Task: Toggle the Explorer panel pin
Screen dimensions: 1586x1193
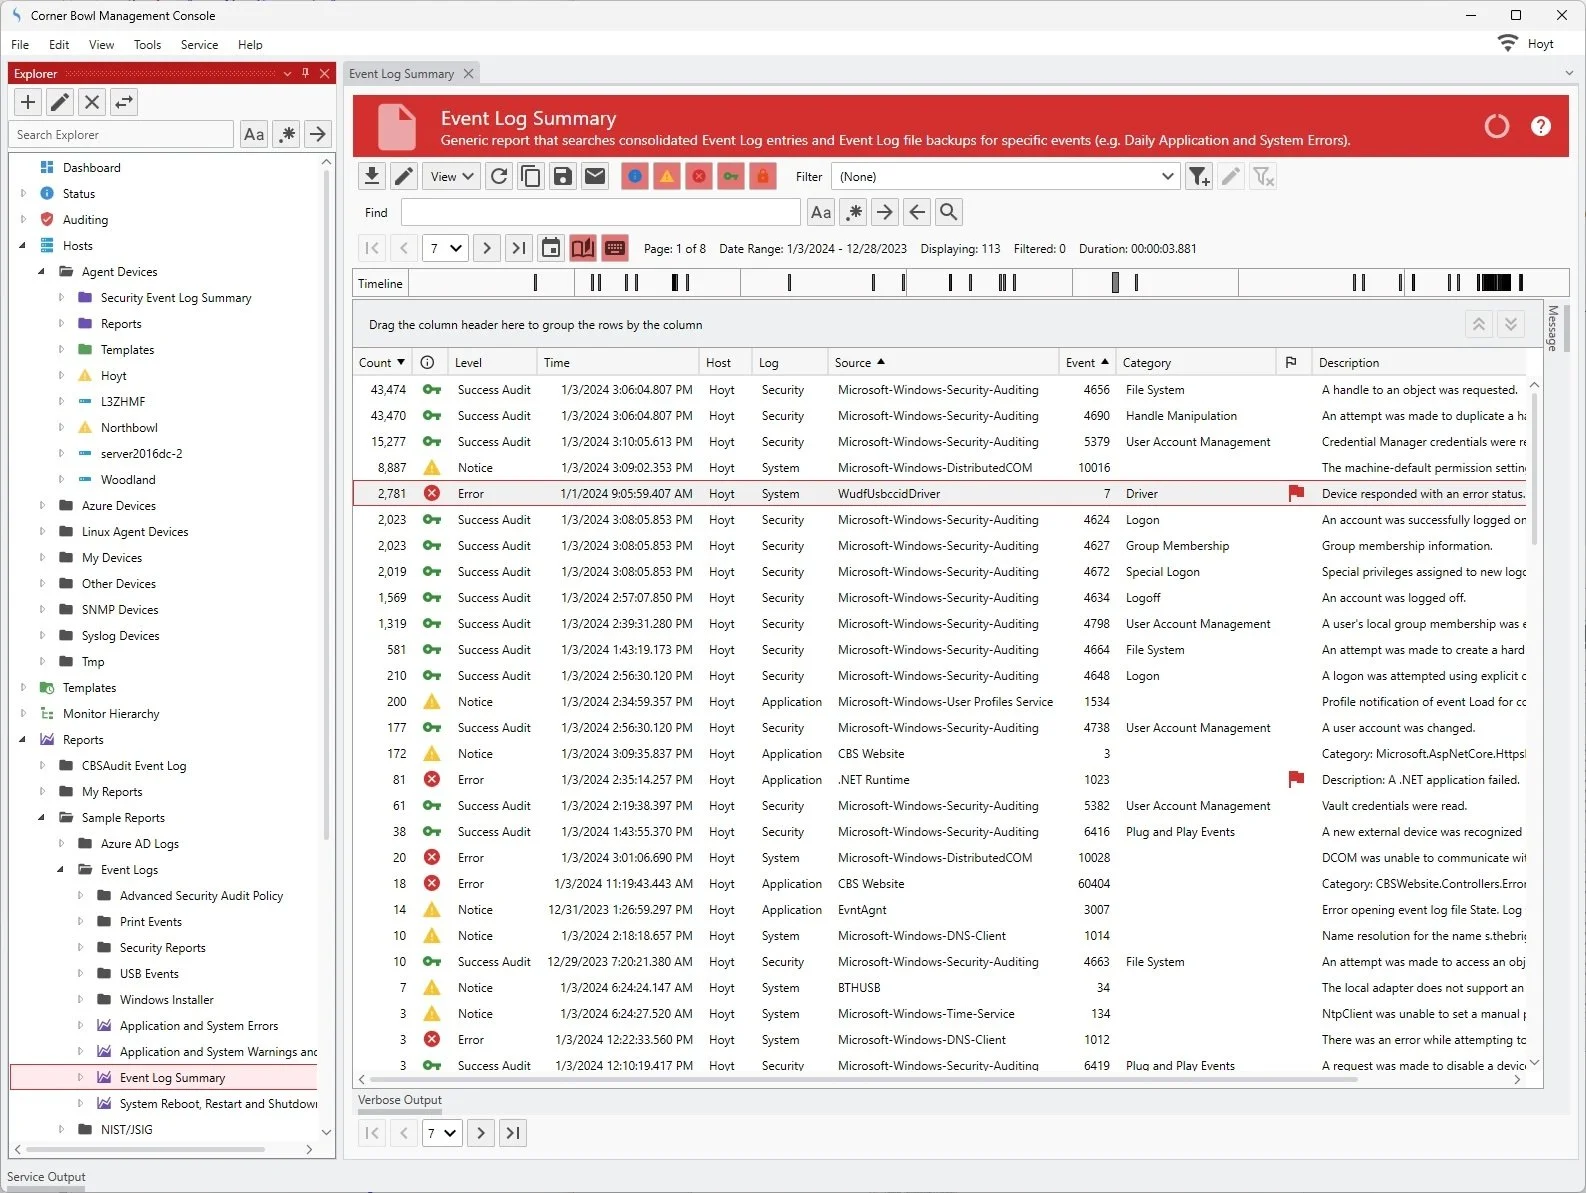Action: [306, 73]
